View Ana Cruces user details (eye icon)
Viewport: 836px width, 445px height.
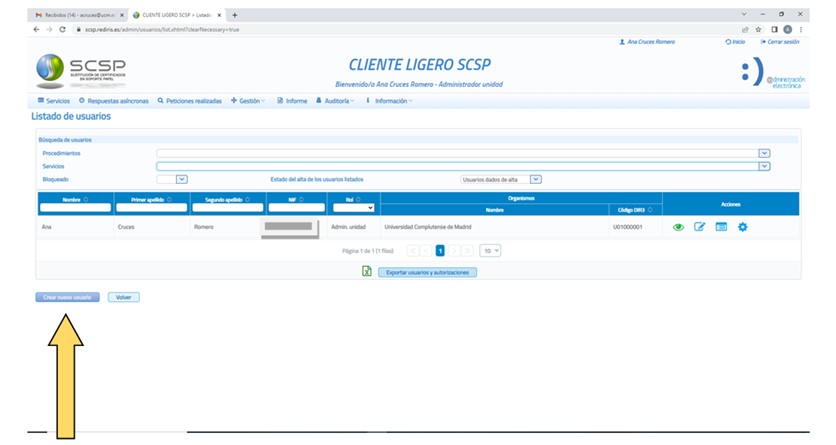(x=678, y=227)
